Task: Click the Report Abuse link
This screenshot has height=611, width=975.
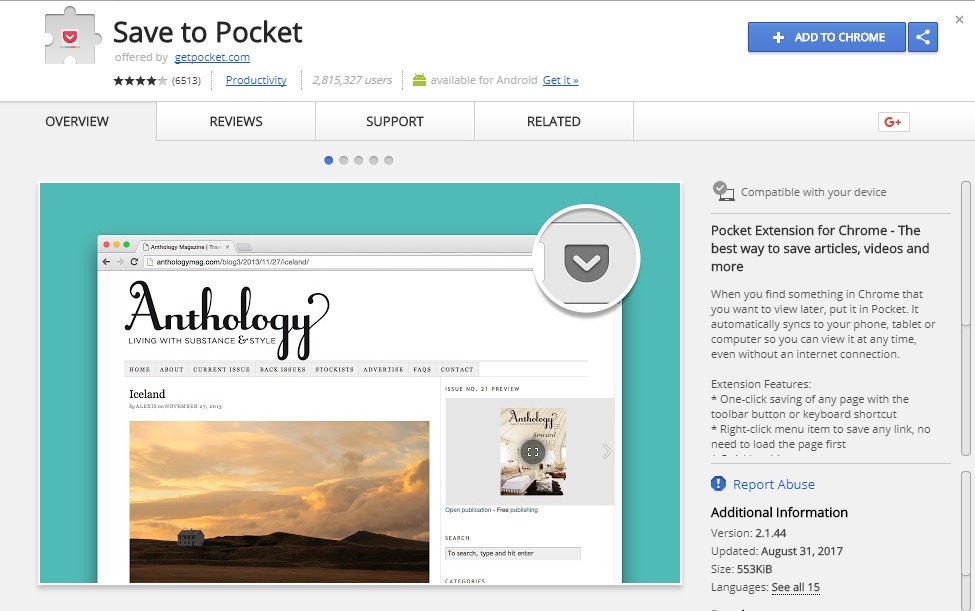Action: 774,484
